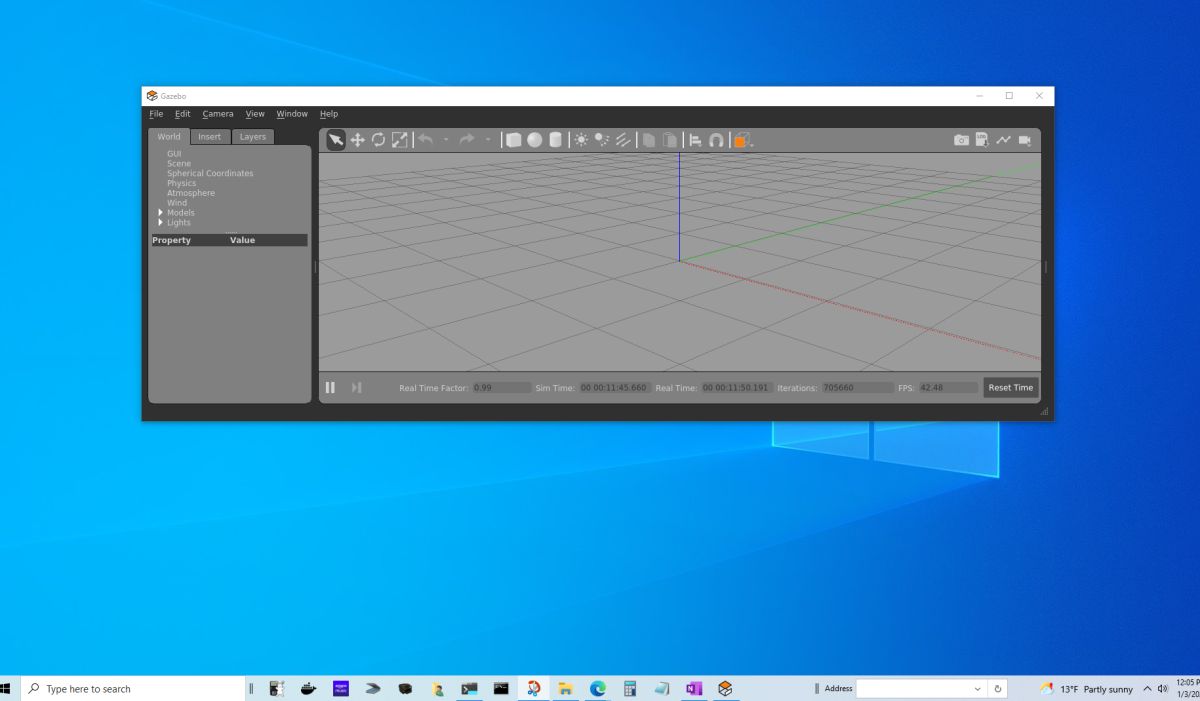Toggle the snap magnet tool
Screen dimensions: 1200x701
click(716, 140)
